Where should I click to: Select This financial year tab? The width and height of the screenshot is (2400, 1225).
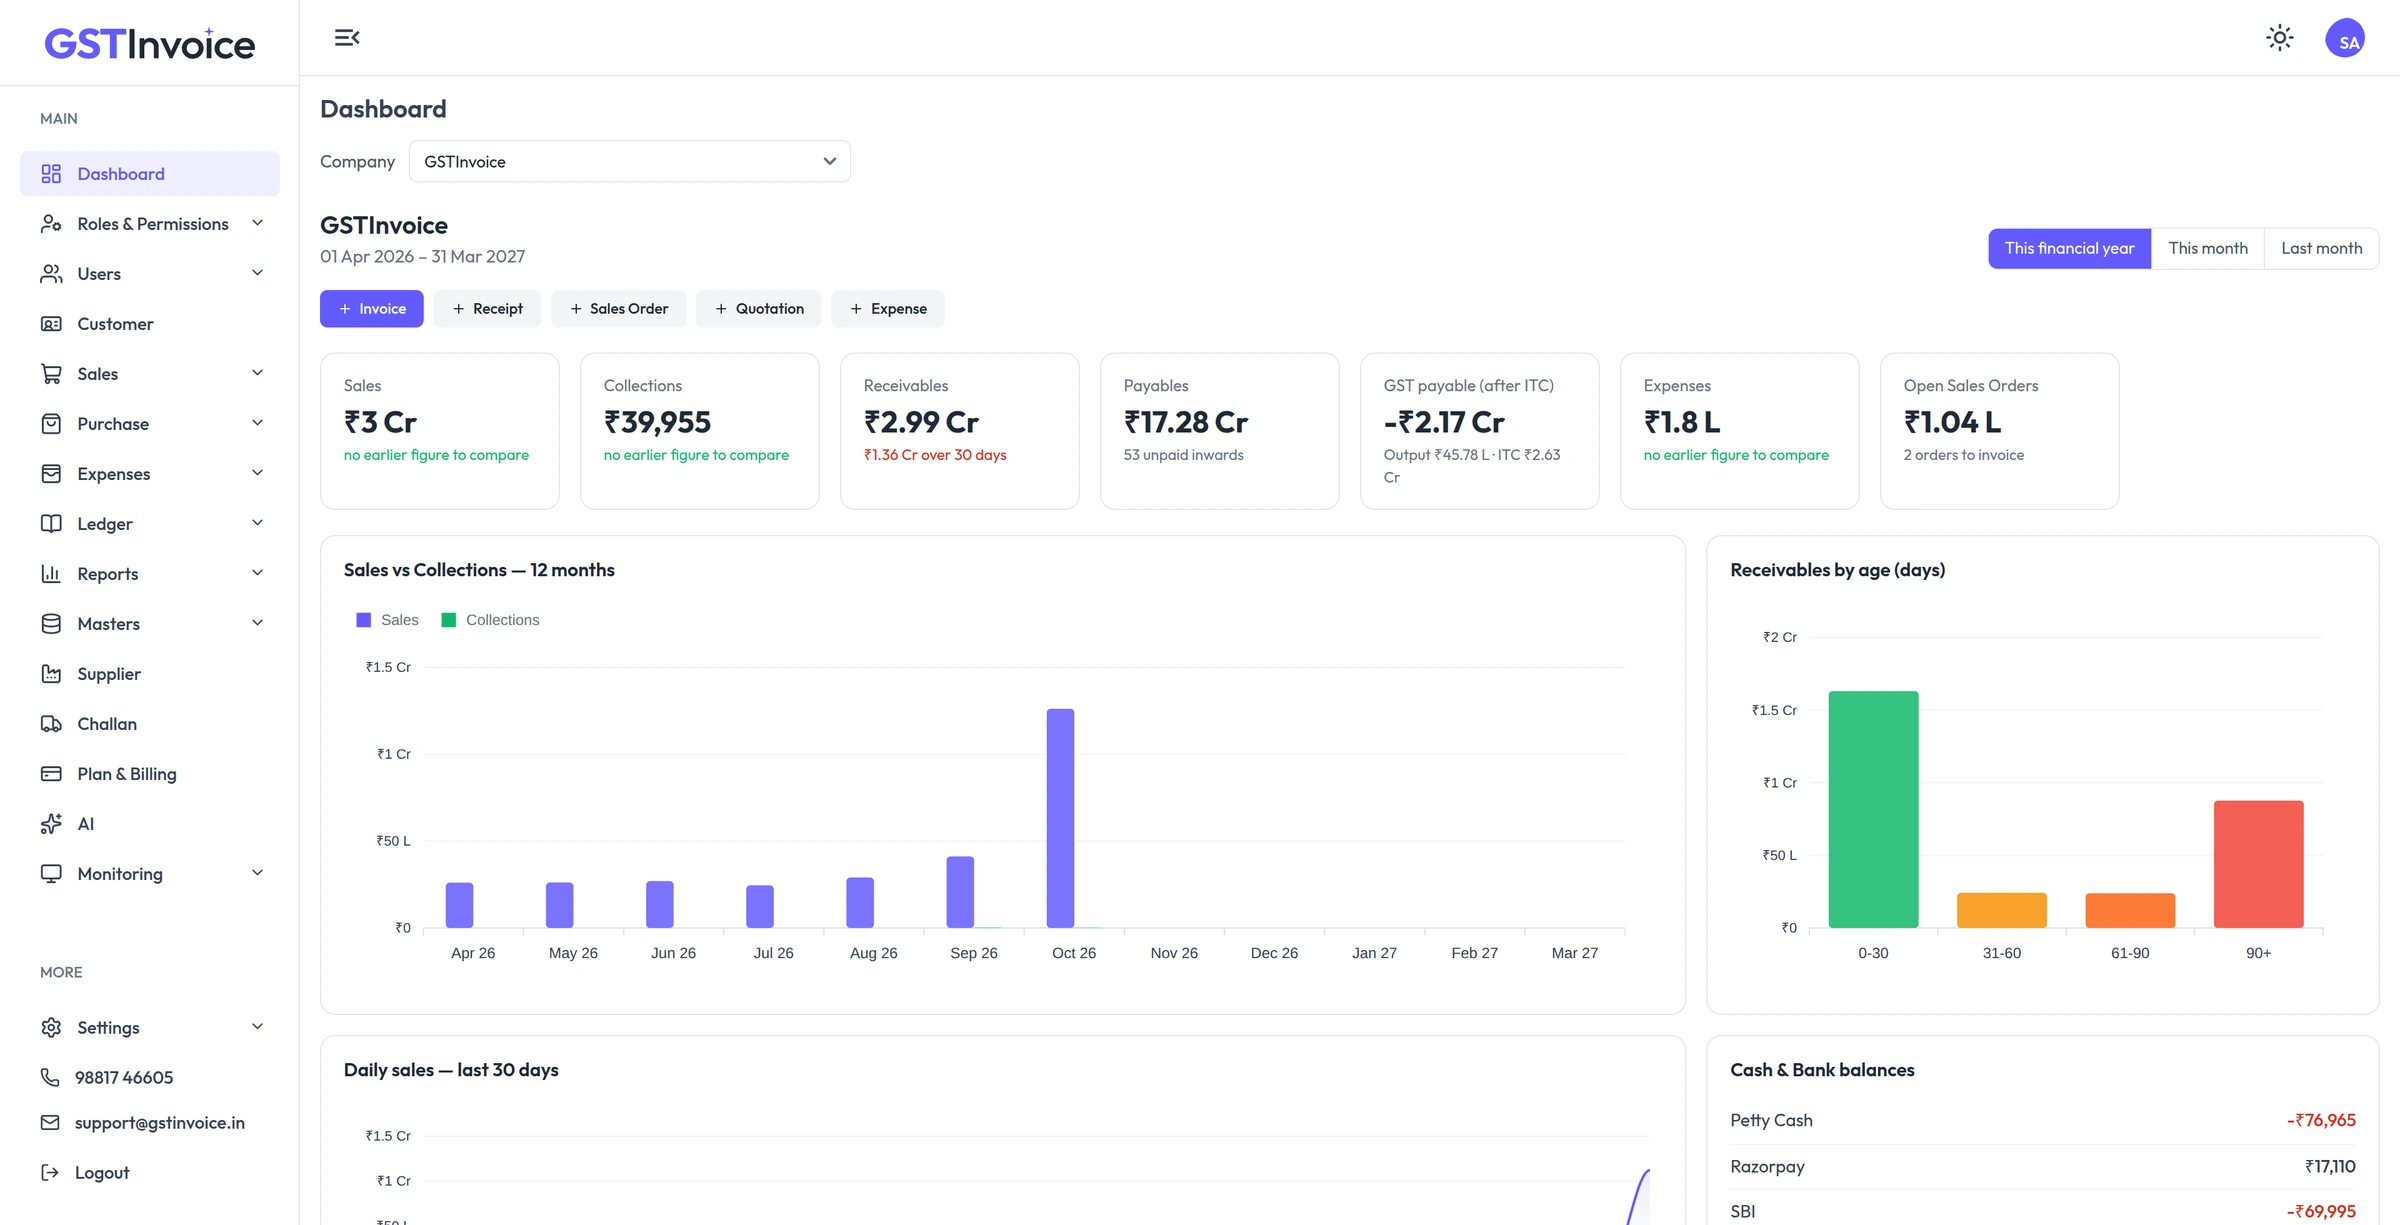pyautogui.click(x=2069, y=248)
